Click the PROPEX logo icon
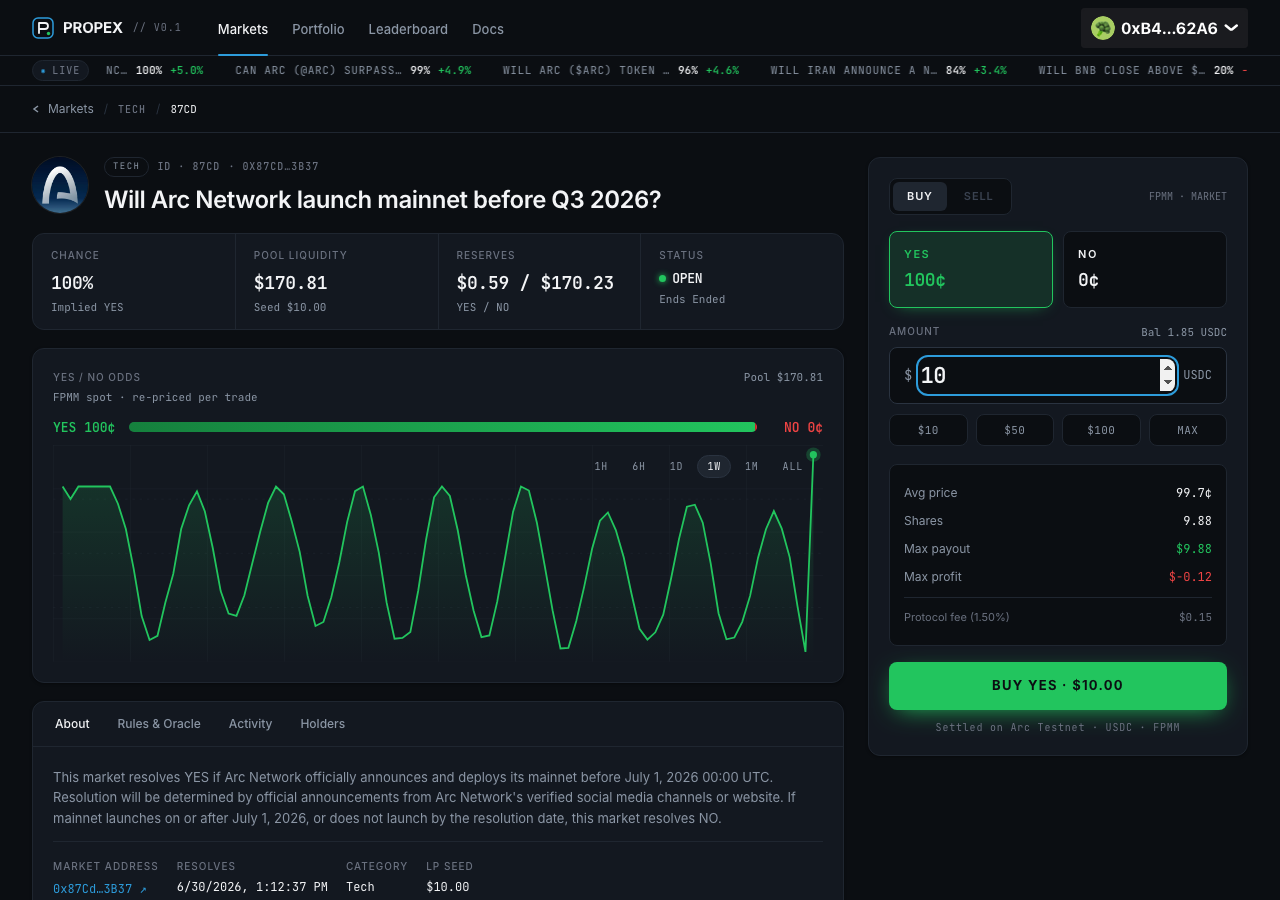The width and height of the screenshot is (1280, 900). [43, 28]
